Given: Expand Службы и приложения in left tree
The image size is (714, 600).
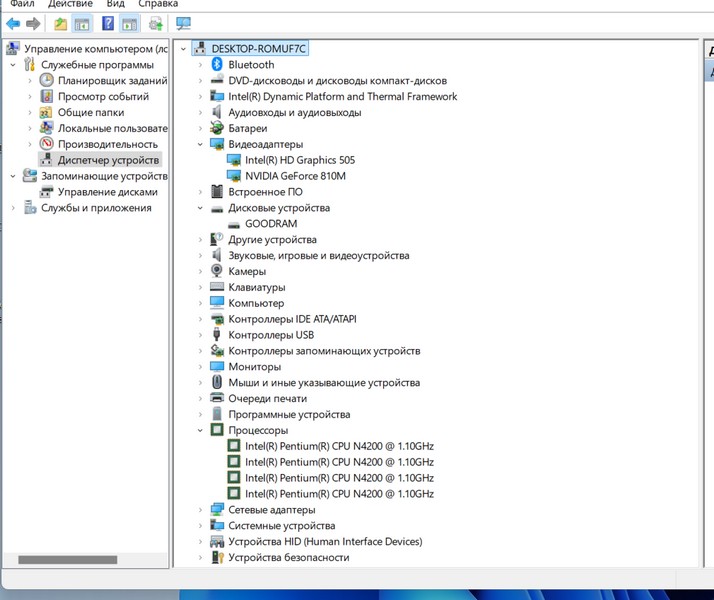Looking at the screenshot, I should click(x=13, y=208).
